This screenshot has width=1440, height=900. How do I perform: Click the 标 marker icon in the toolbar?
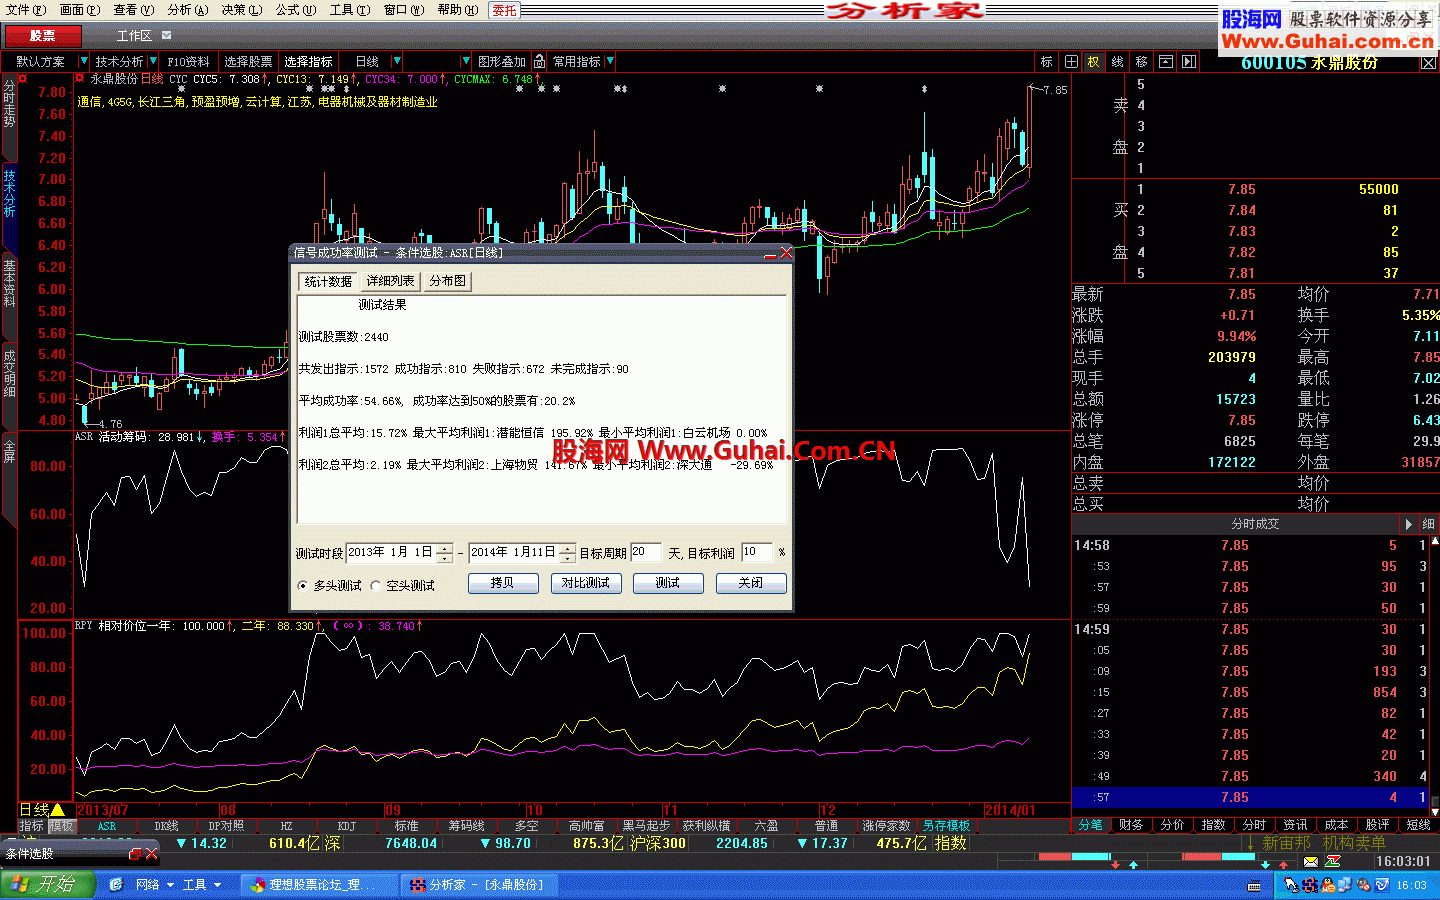(x=1046, y=62)
